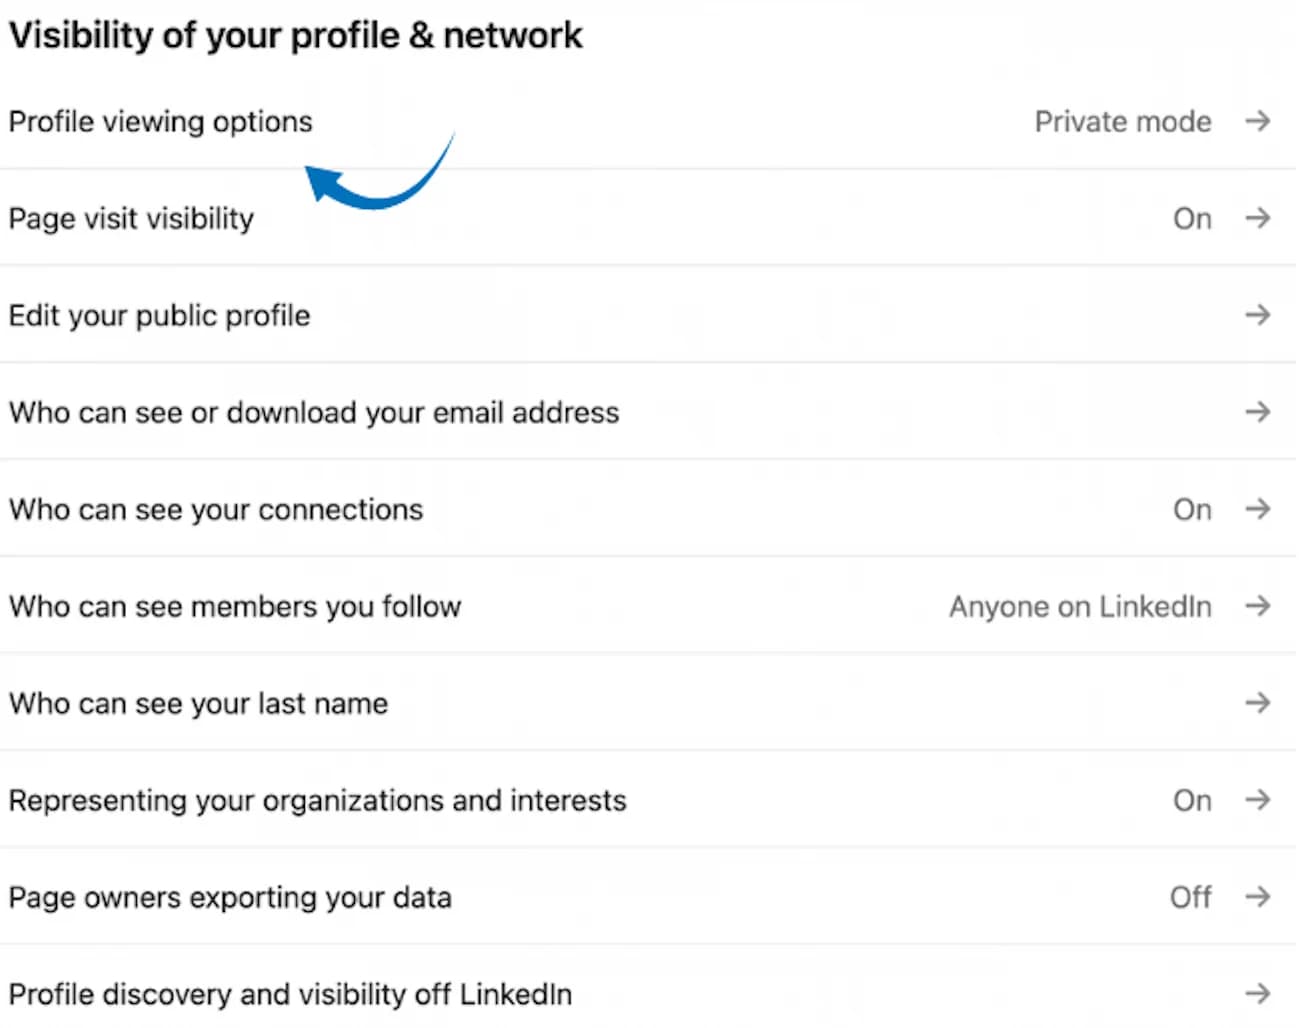
Task: Click the Off status for Page owners exporting
Action: tap(1190, 897)
